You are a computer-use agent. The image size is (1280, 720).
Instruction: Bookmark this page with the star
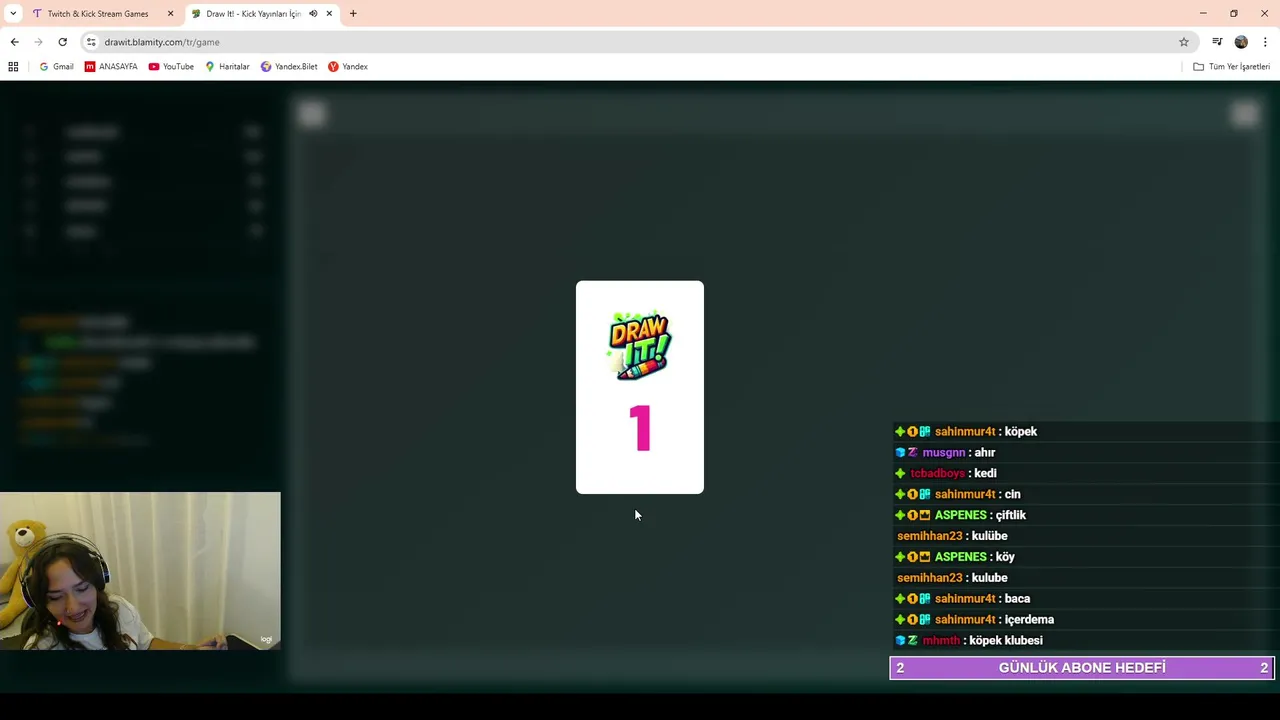tap(1184, 42)
